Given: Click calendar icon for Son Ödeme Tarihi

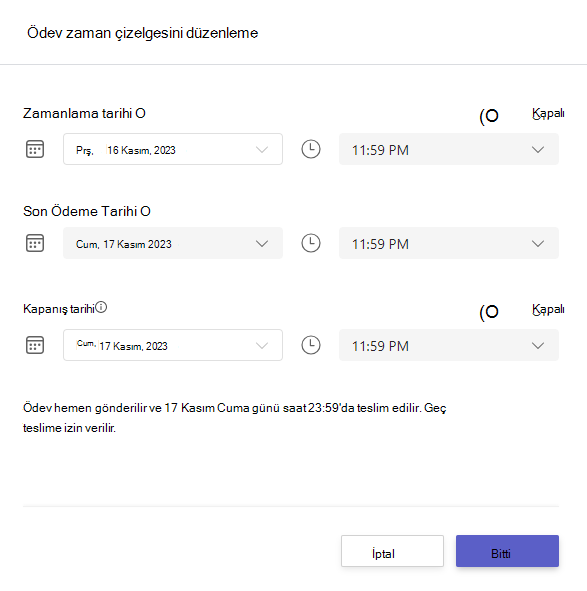Looking at the screenshot, I should tap(35, 243).
